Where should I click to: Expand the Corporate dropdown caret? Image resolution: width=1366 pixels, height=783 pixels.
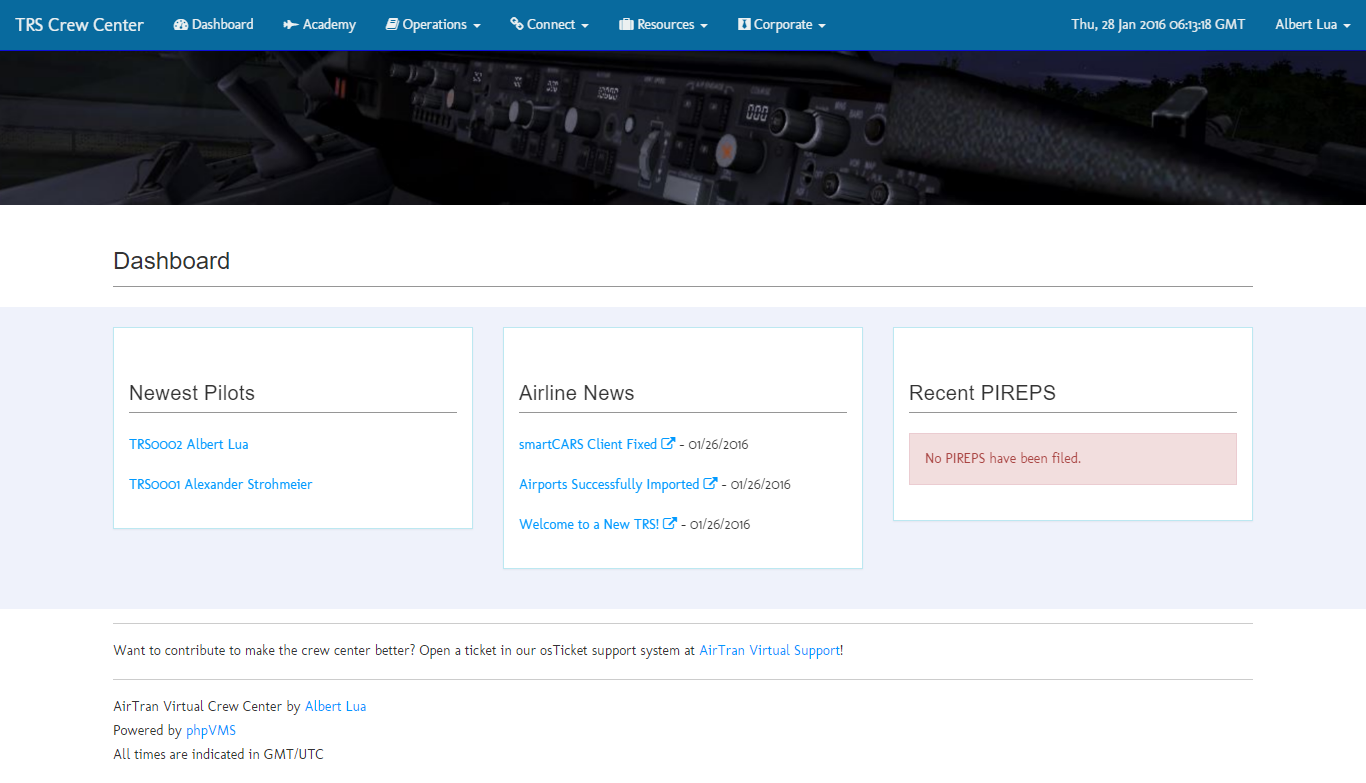822,26
